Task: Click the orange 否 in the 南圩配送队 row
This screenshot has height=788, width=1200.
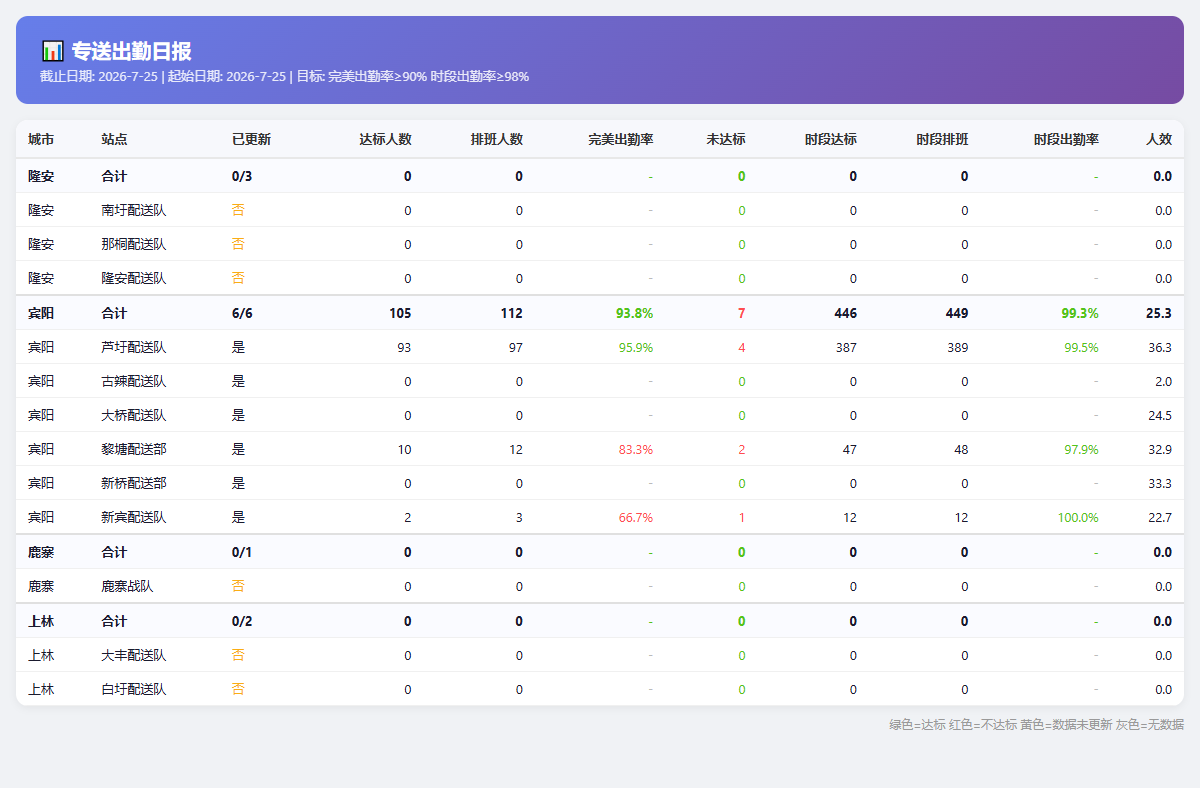Action: click(238, 210)
